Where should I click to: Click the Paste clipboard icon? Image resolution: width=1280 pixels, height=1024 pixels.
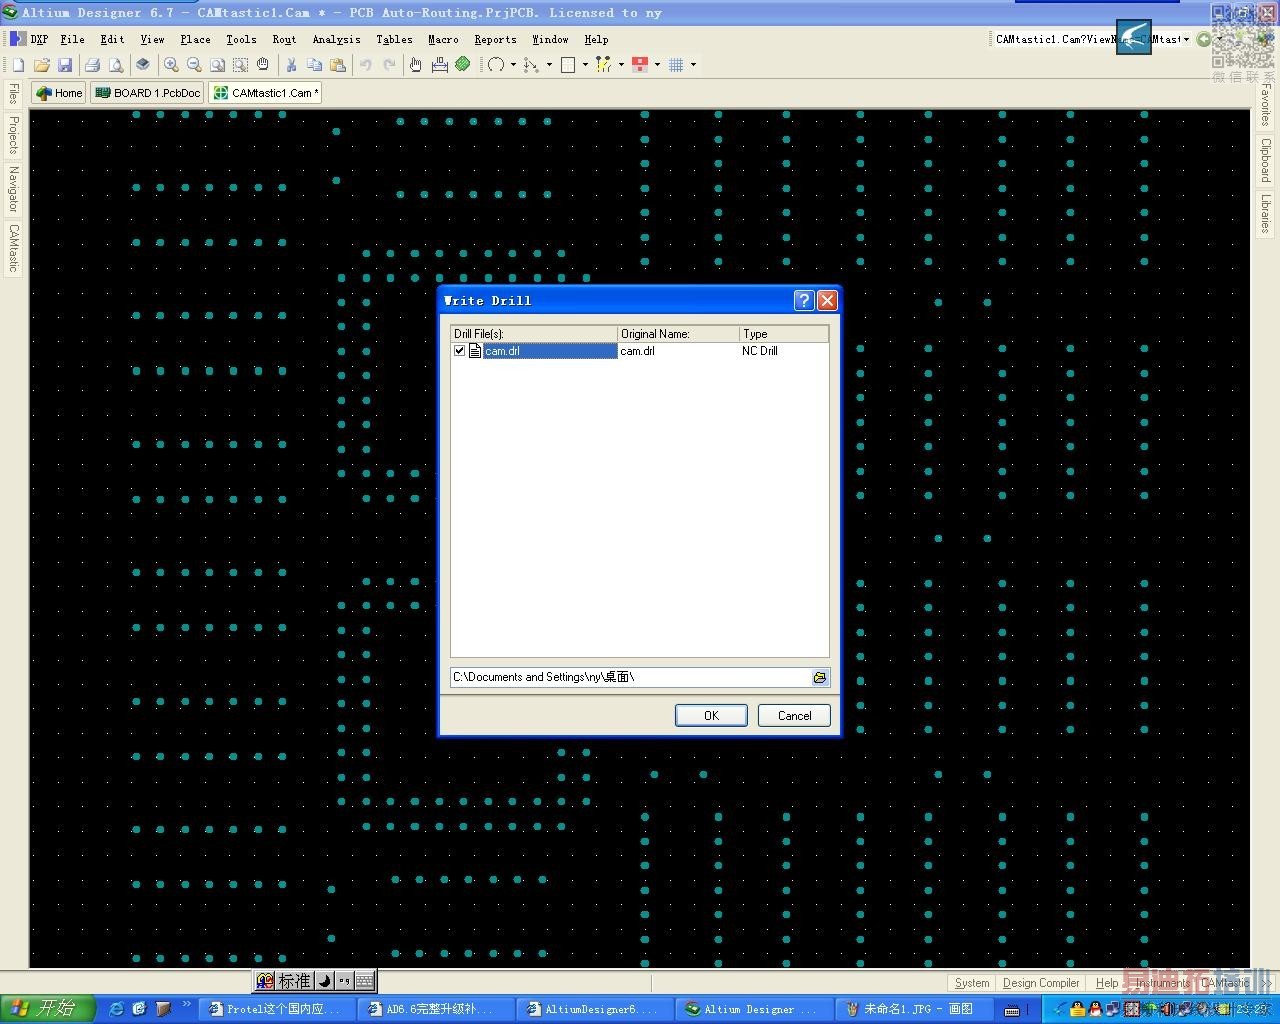(338, 65)
